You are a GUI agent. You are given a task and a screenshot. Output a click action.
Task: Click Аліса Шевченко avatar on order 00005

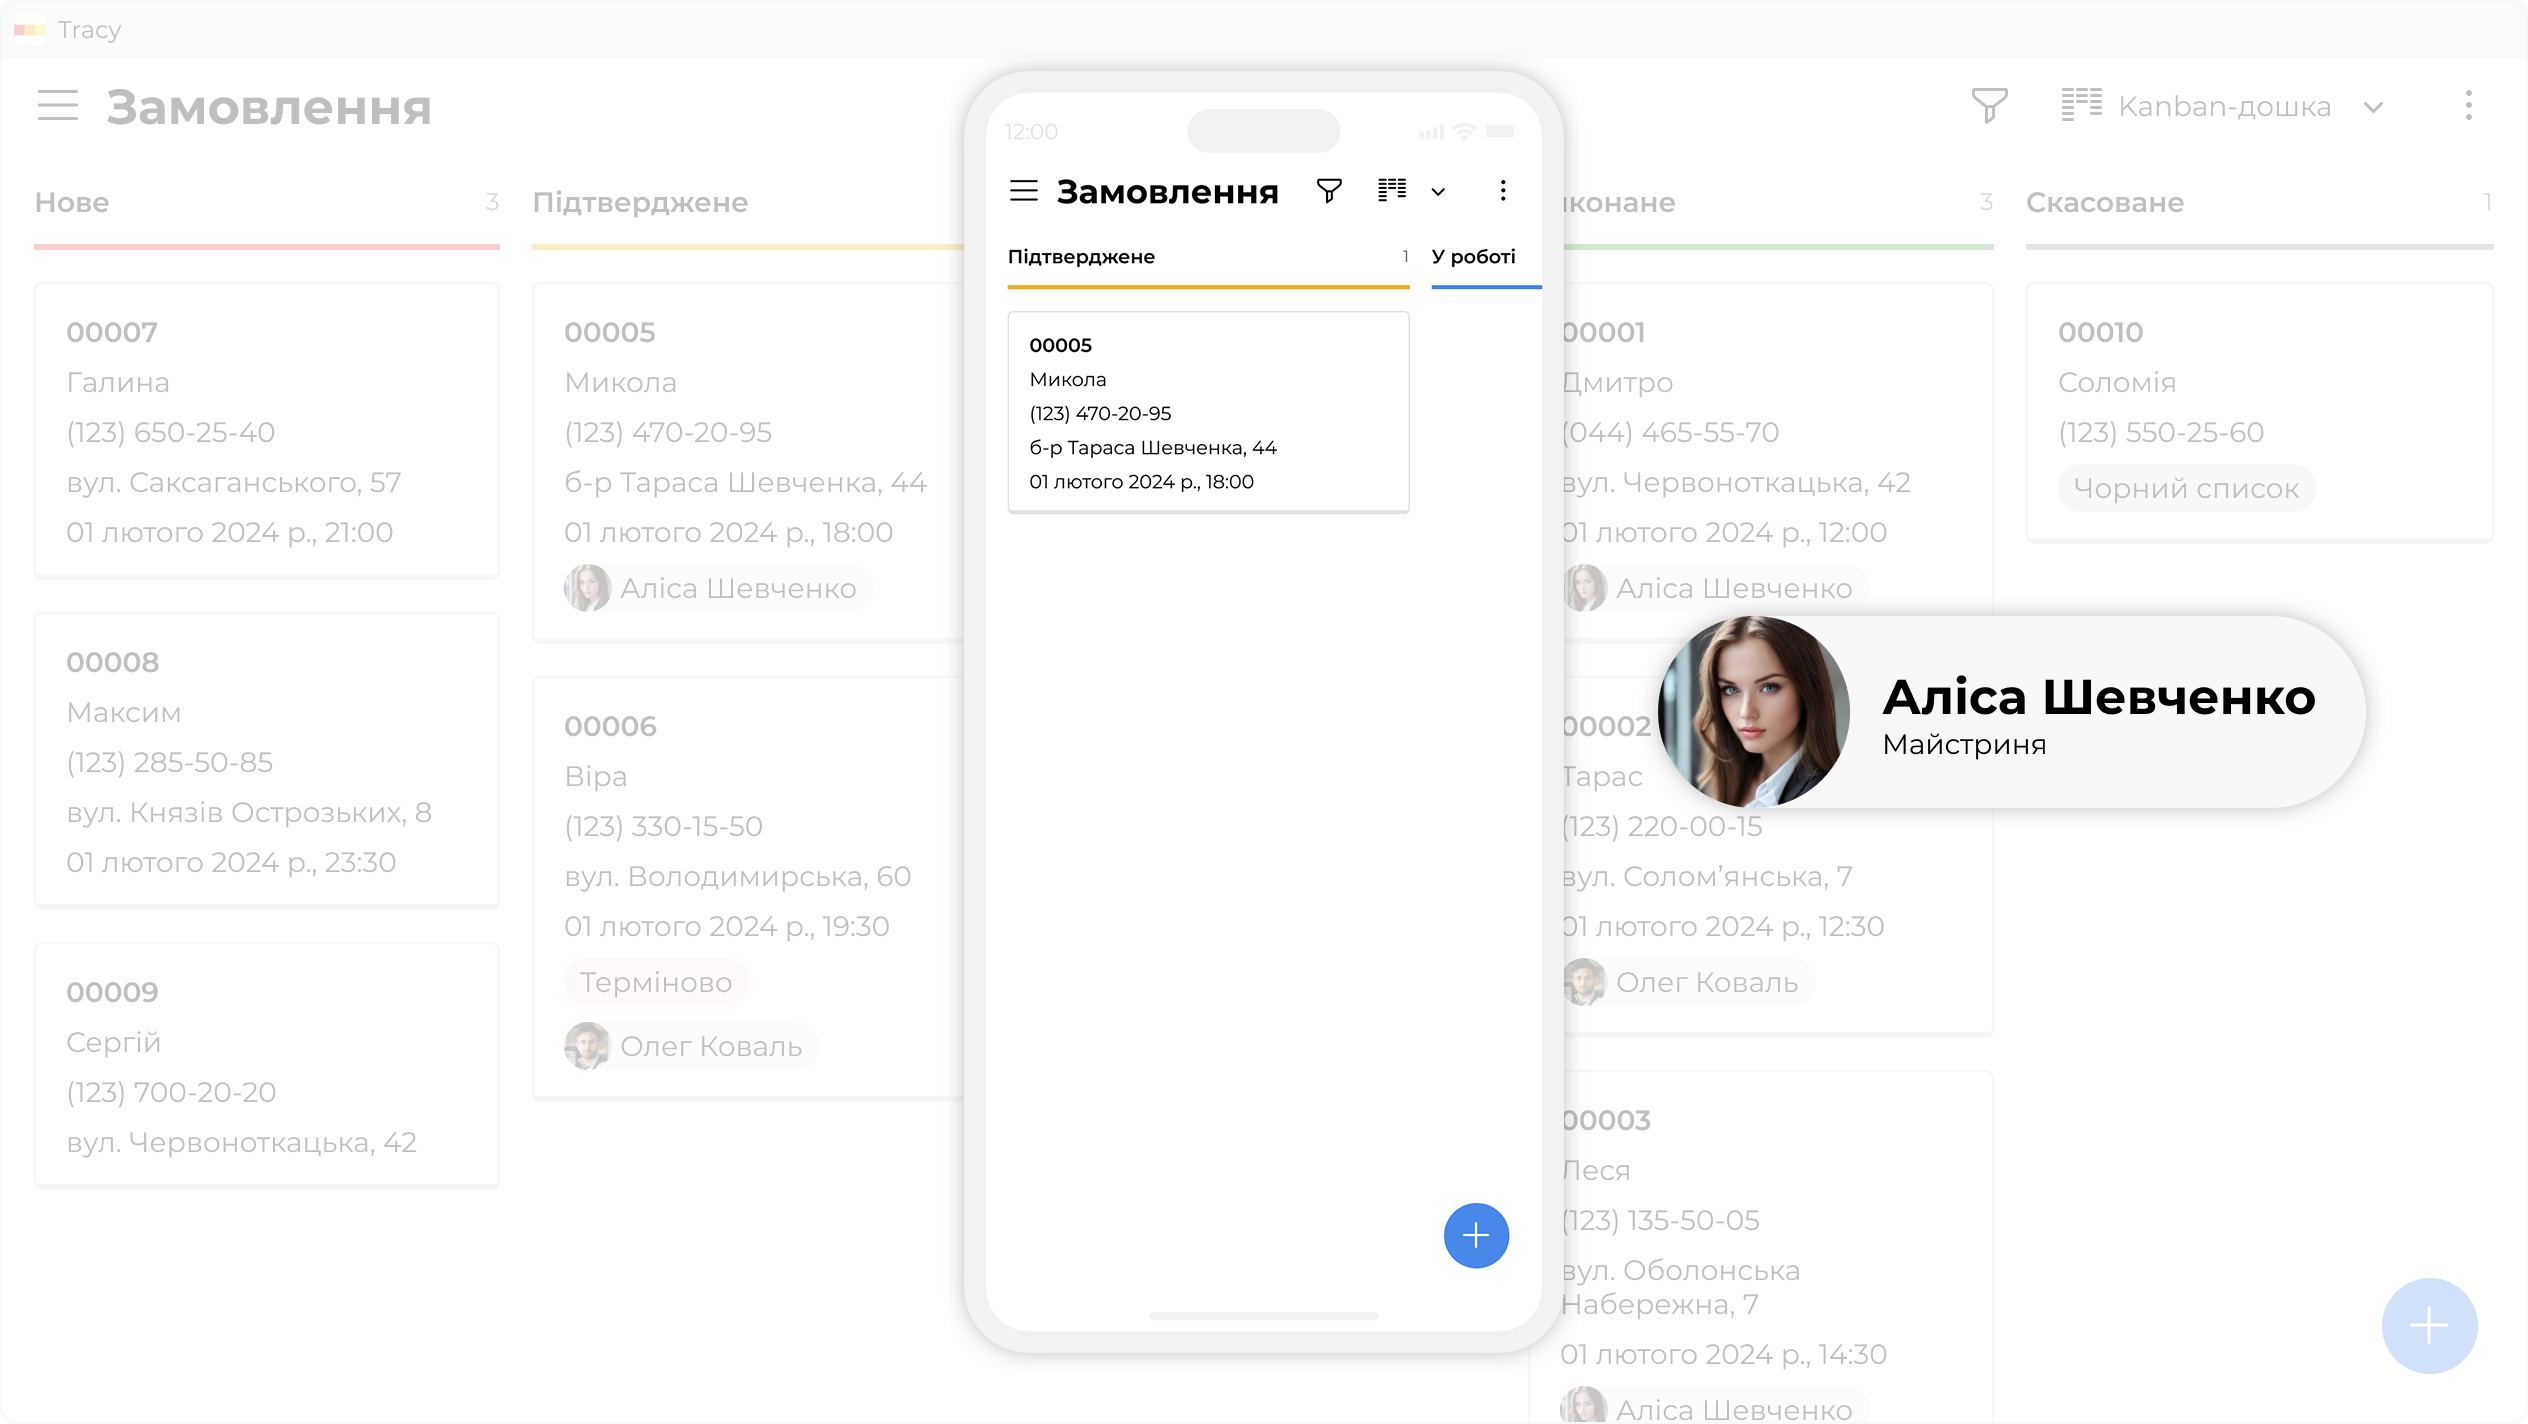[x=588, y=588]
